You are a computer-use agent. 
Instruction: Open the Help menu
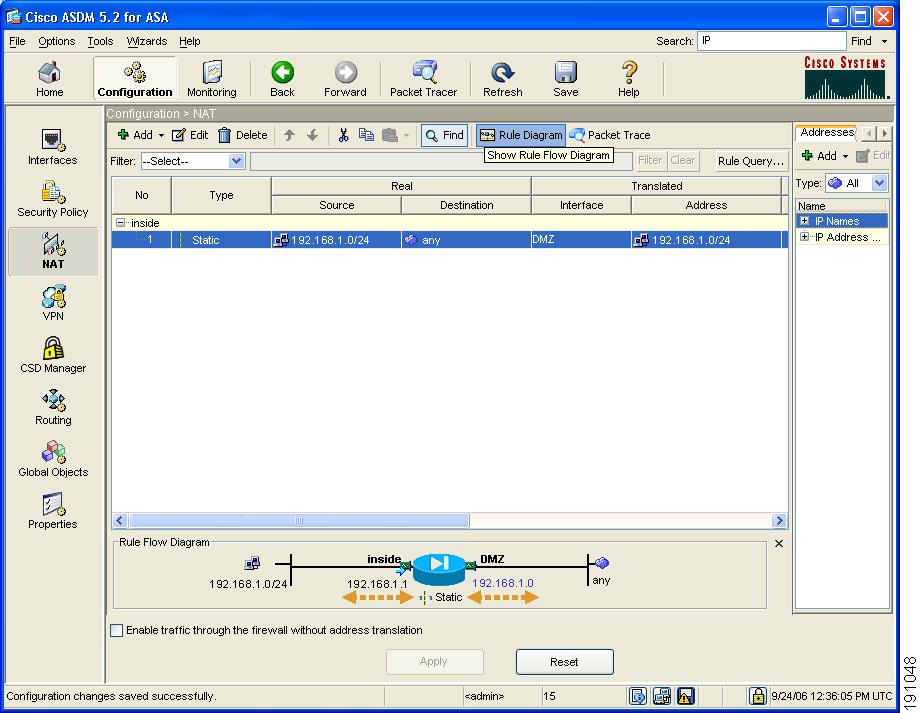click(190, 41)
